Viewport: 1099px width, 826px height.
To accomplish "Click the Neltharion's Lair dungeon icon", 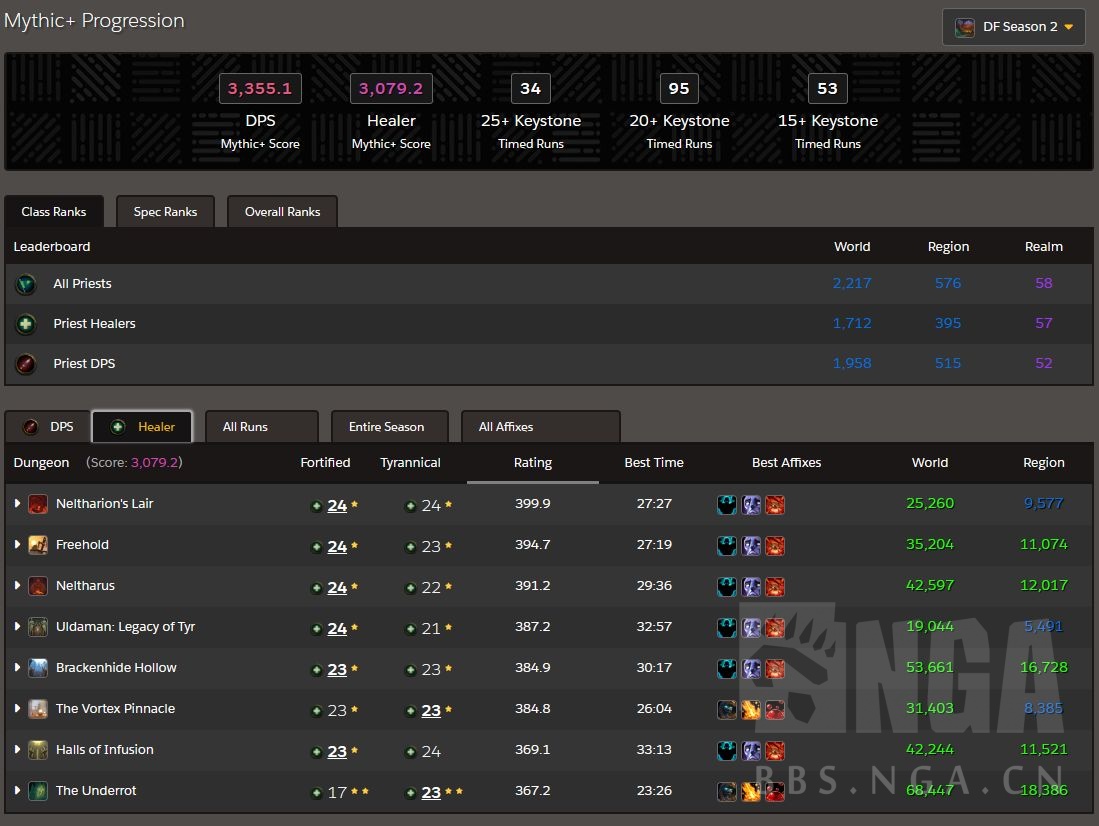I will point(38,504).
